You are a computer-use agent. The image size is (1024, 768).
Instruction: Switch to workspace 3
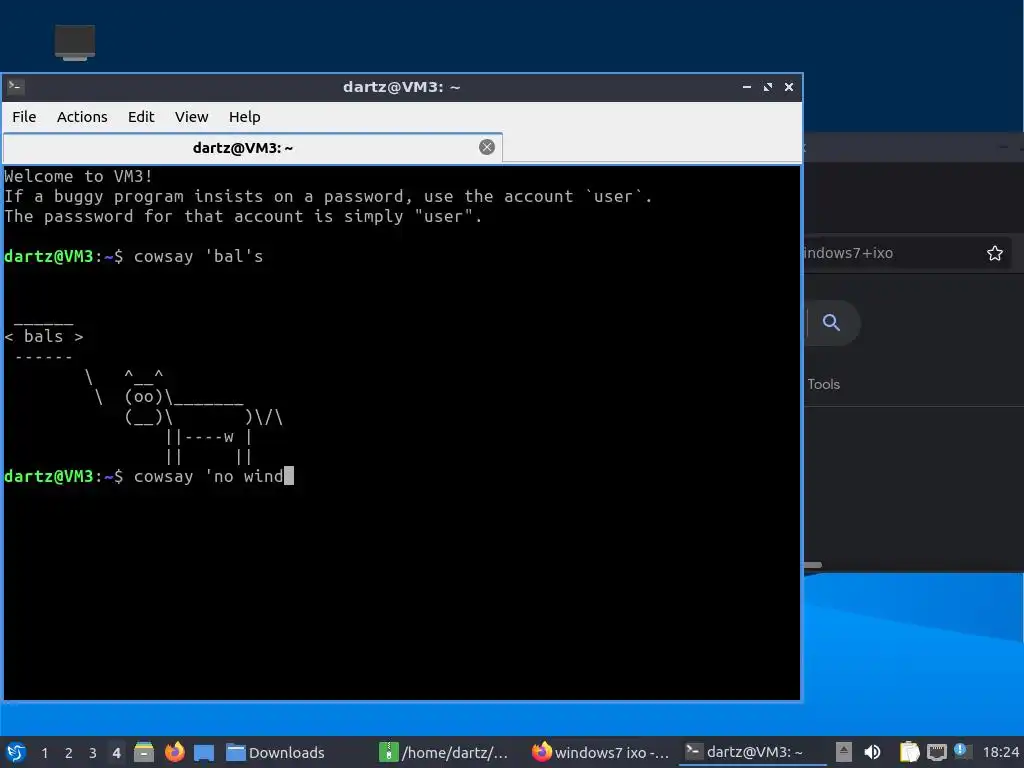tap(93, 753)
